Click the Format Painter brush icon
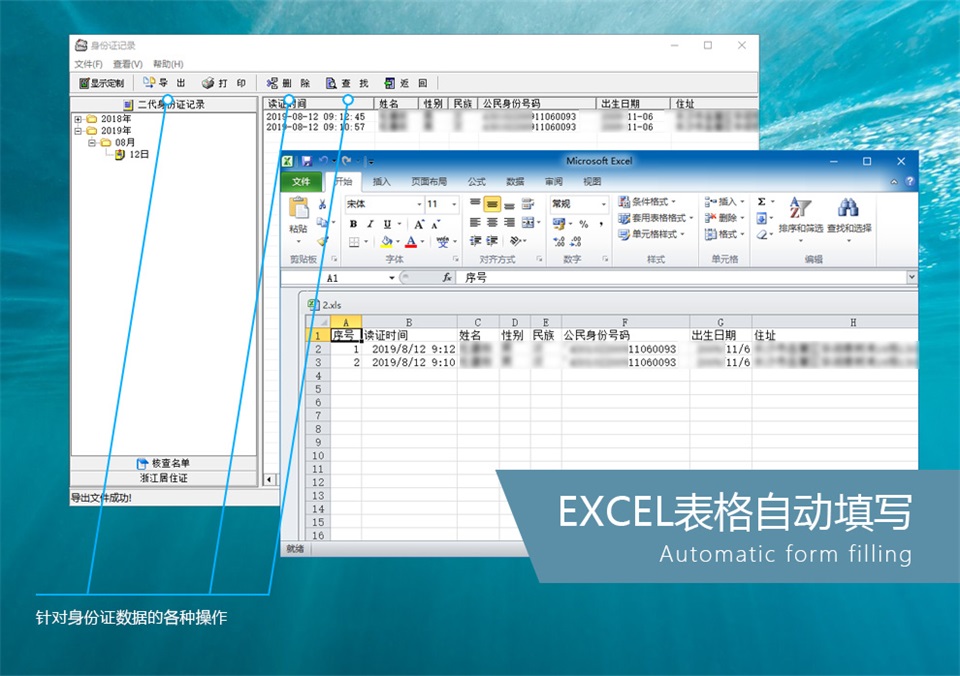Screen dimensions: 960x676 pyautogui.click(x=323, y=241)
